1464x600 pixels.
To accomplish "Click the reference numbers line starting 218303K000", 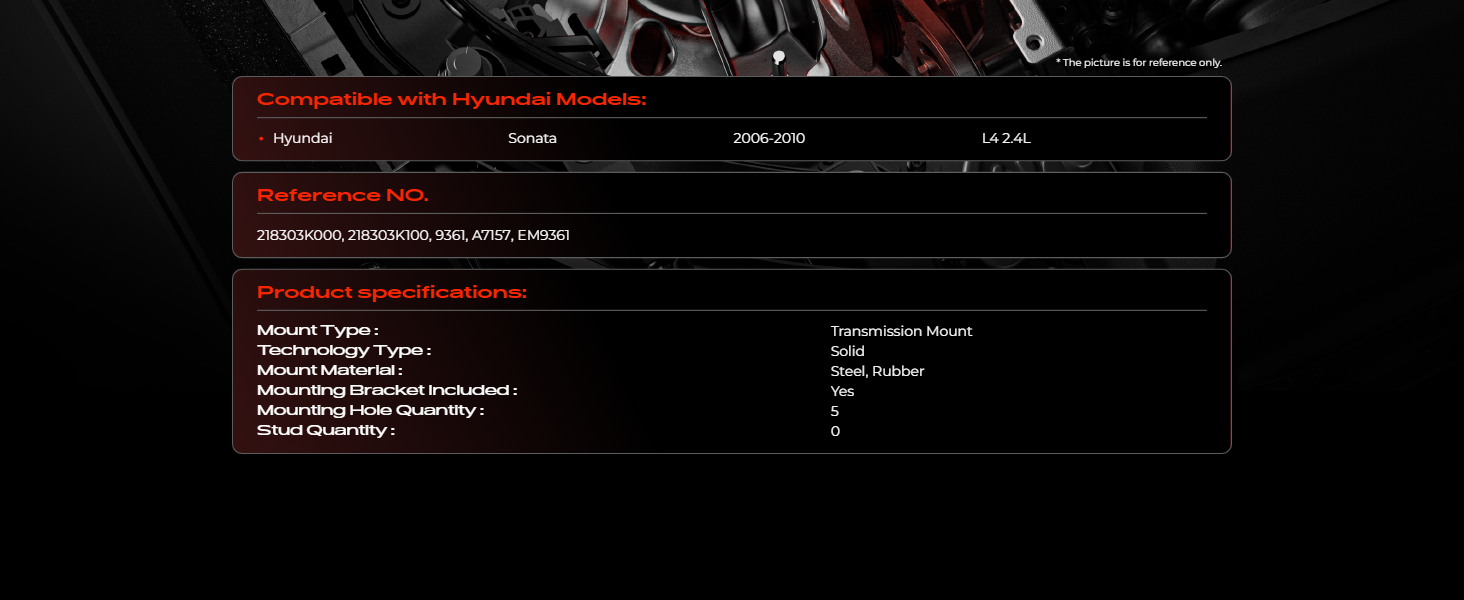I will (413, 235).
